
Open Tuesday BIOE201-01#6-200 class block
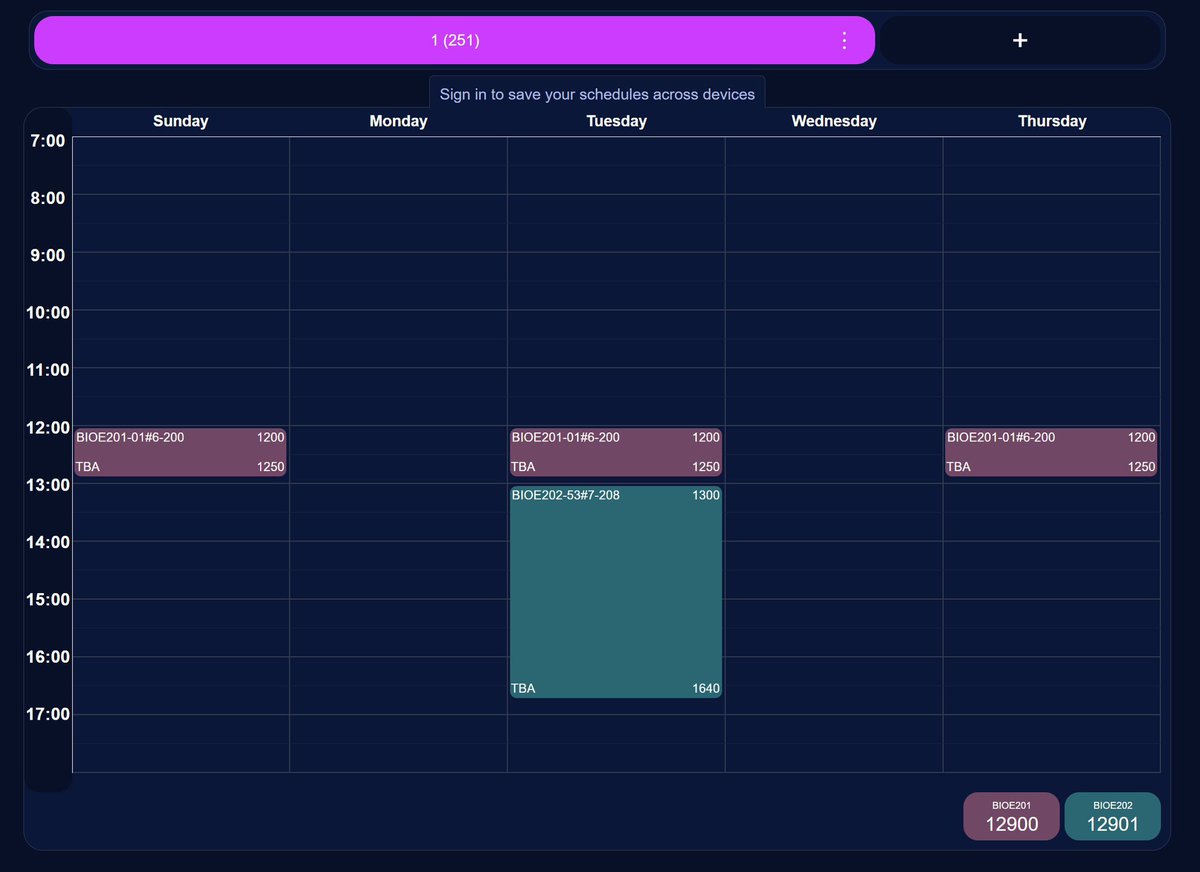tap(615, 452)
